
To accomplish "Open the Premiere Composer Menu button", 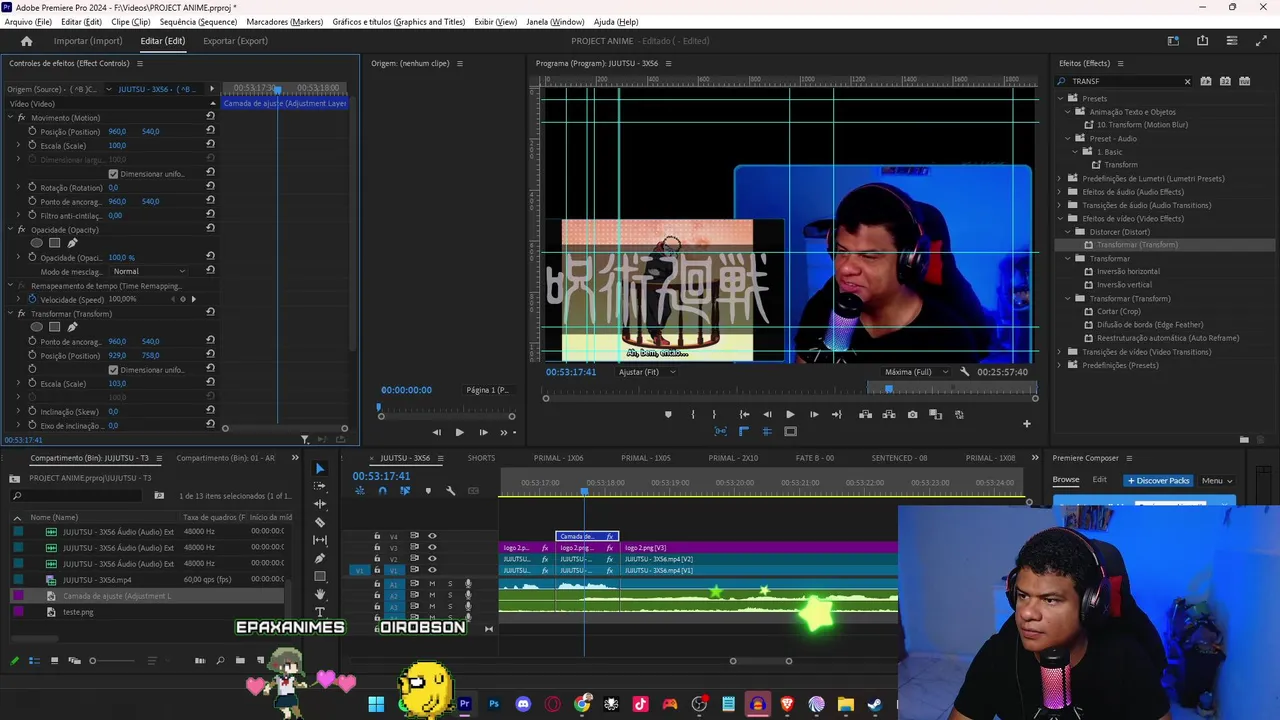I will (x=1216, y=481).
